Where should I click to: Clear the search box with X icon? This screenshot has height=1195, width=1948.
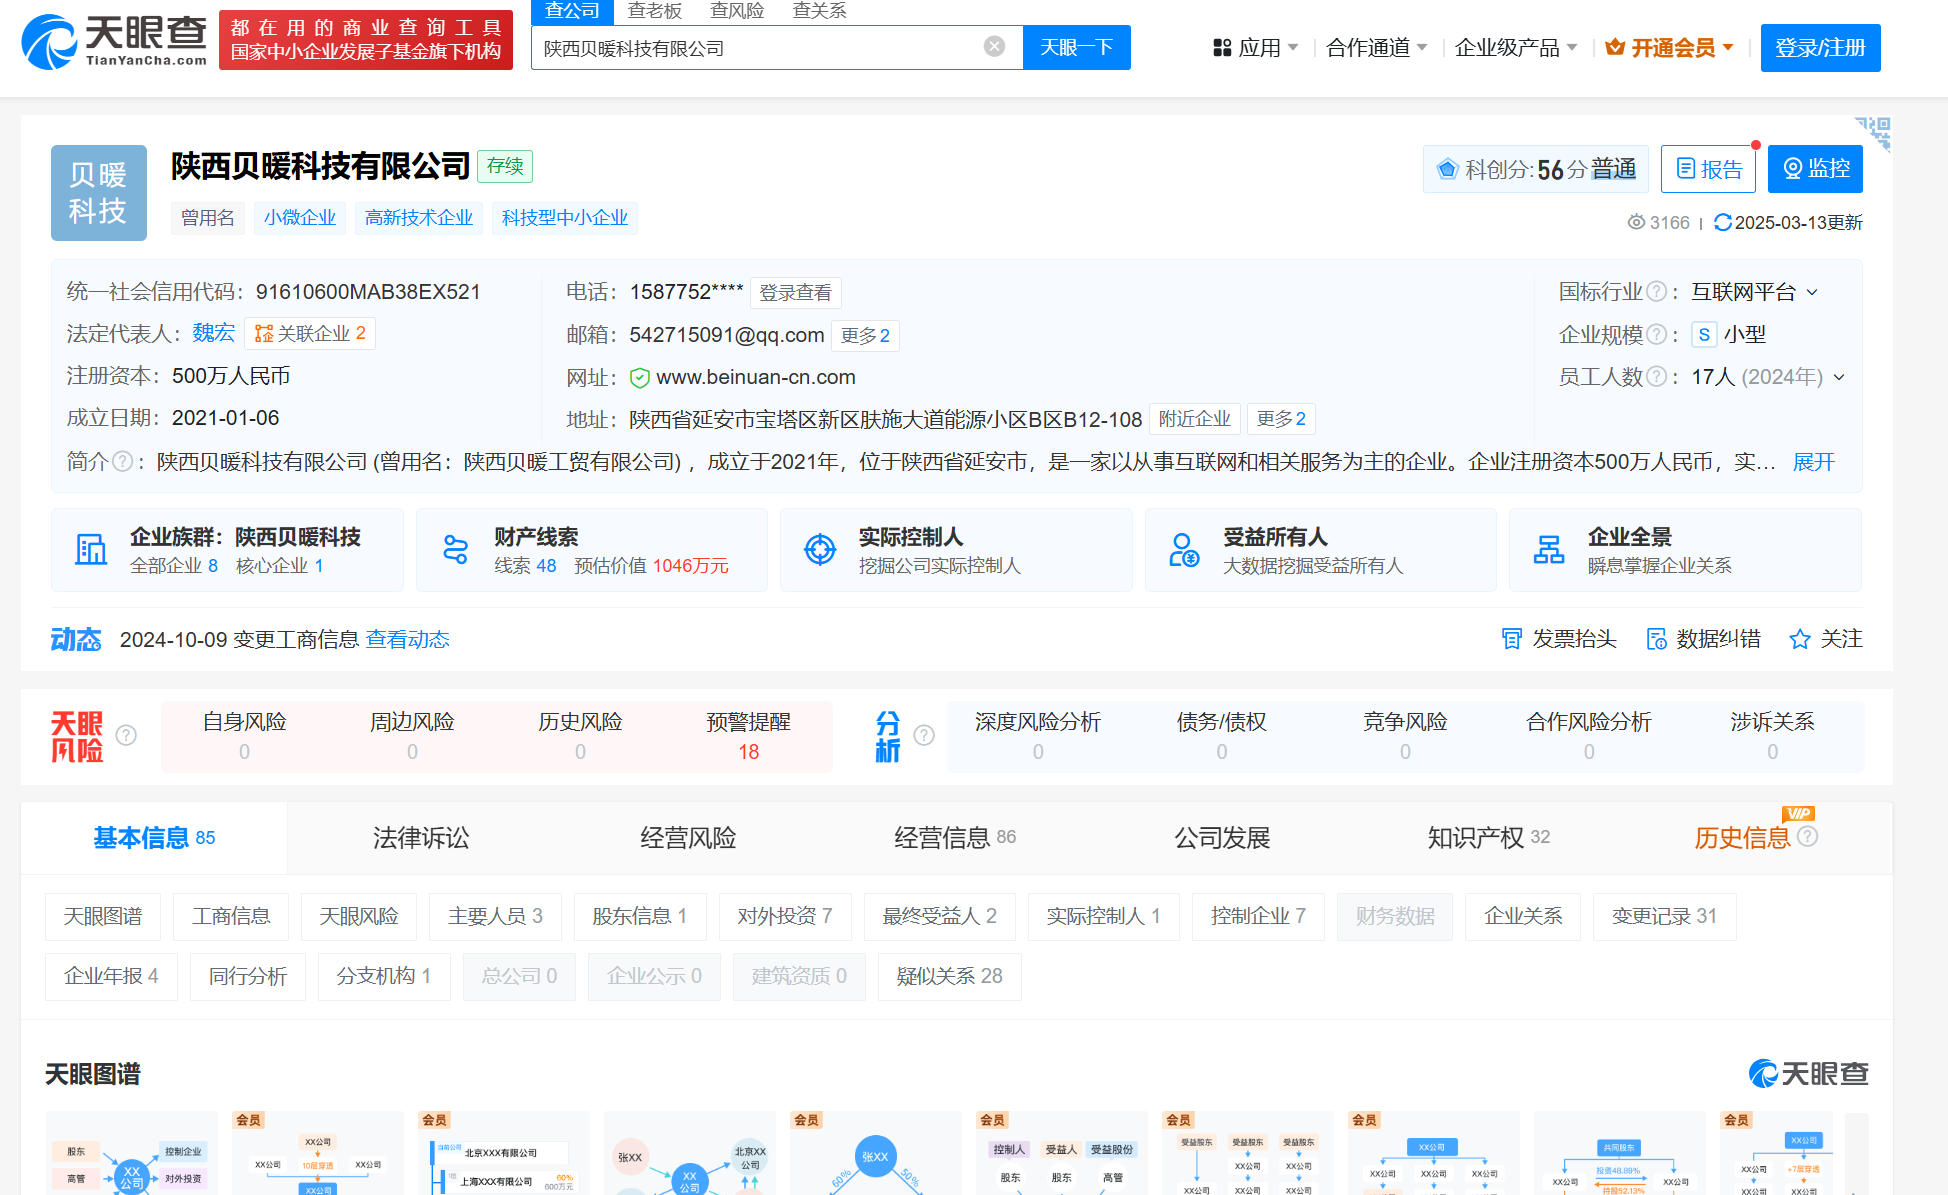coord(994,46)
